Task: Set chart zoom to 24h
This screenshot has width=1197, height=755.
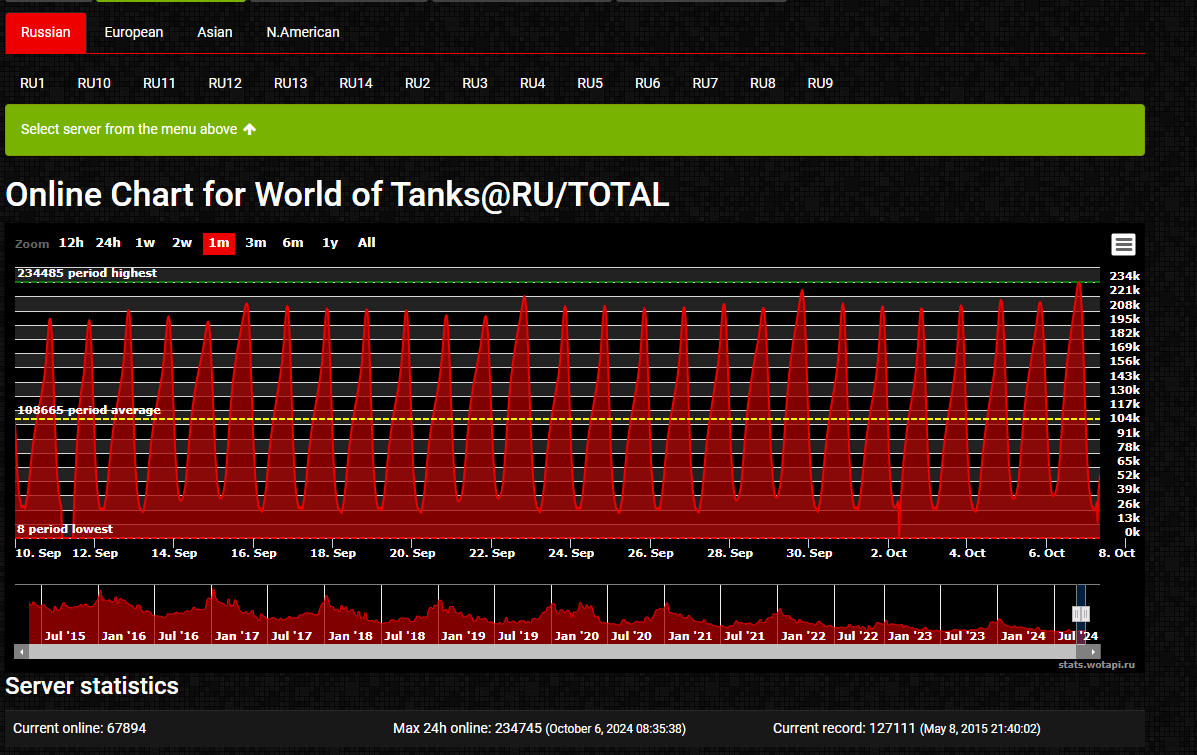Action: (108, 243)
